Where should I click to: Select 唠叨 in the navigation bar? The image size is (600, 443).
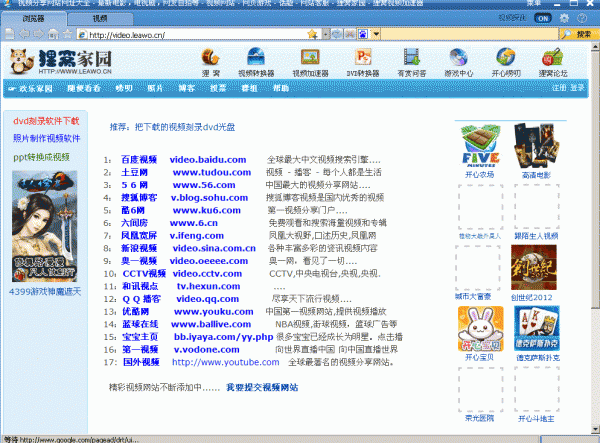click(x=124, y=88)
